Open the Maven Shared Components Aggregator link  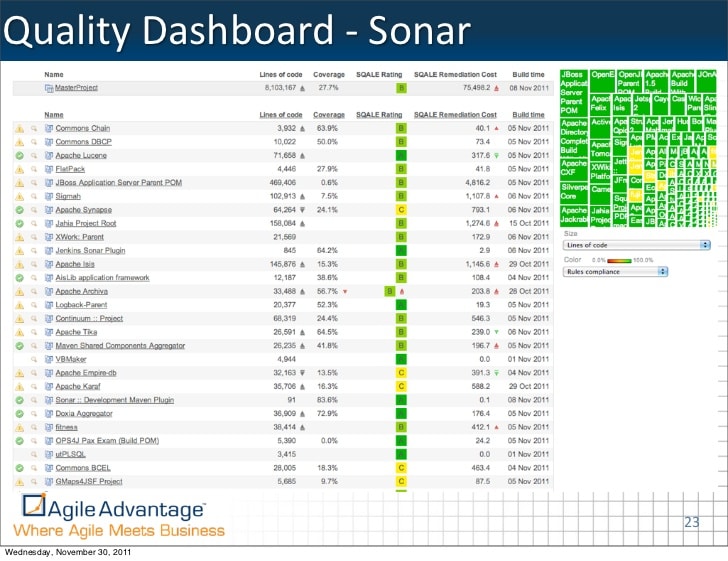(x=120, y=345)
